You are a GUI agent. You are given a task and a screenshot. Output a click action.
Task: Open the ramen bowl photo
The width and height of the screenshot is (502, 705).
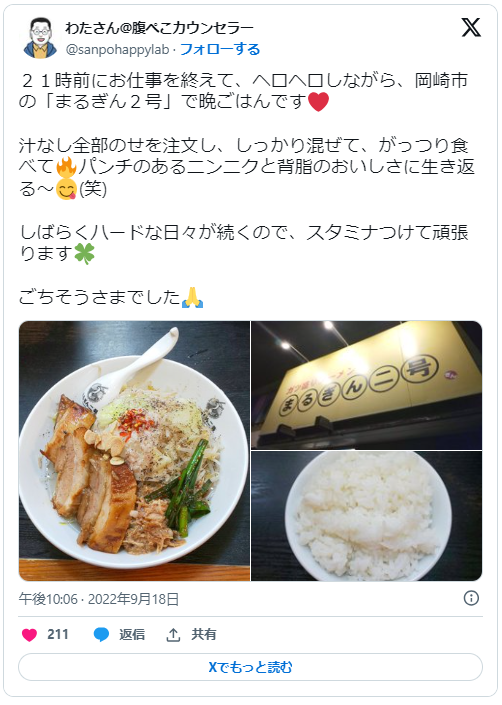(134, 451)
